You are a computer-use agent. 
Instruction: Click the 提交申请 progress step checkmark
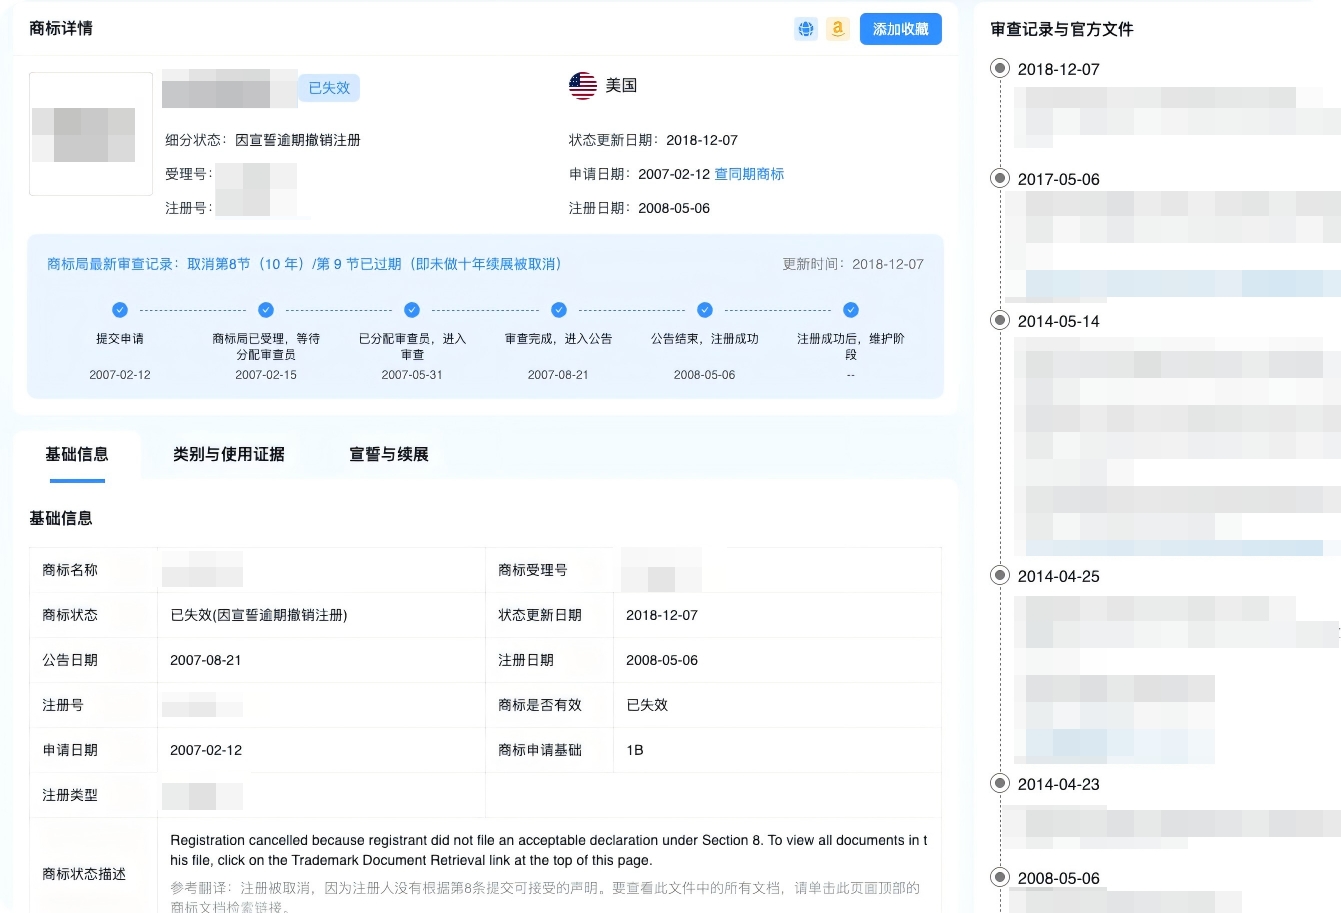pos(120,310)
